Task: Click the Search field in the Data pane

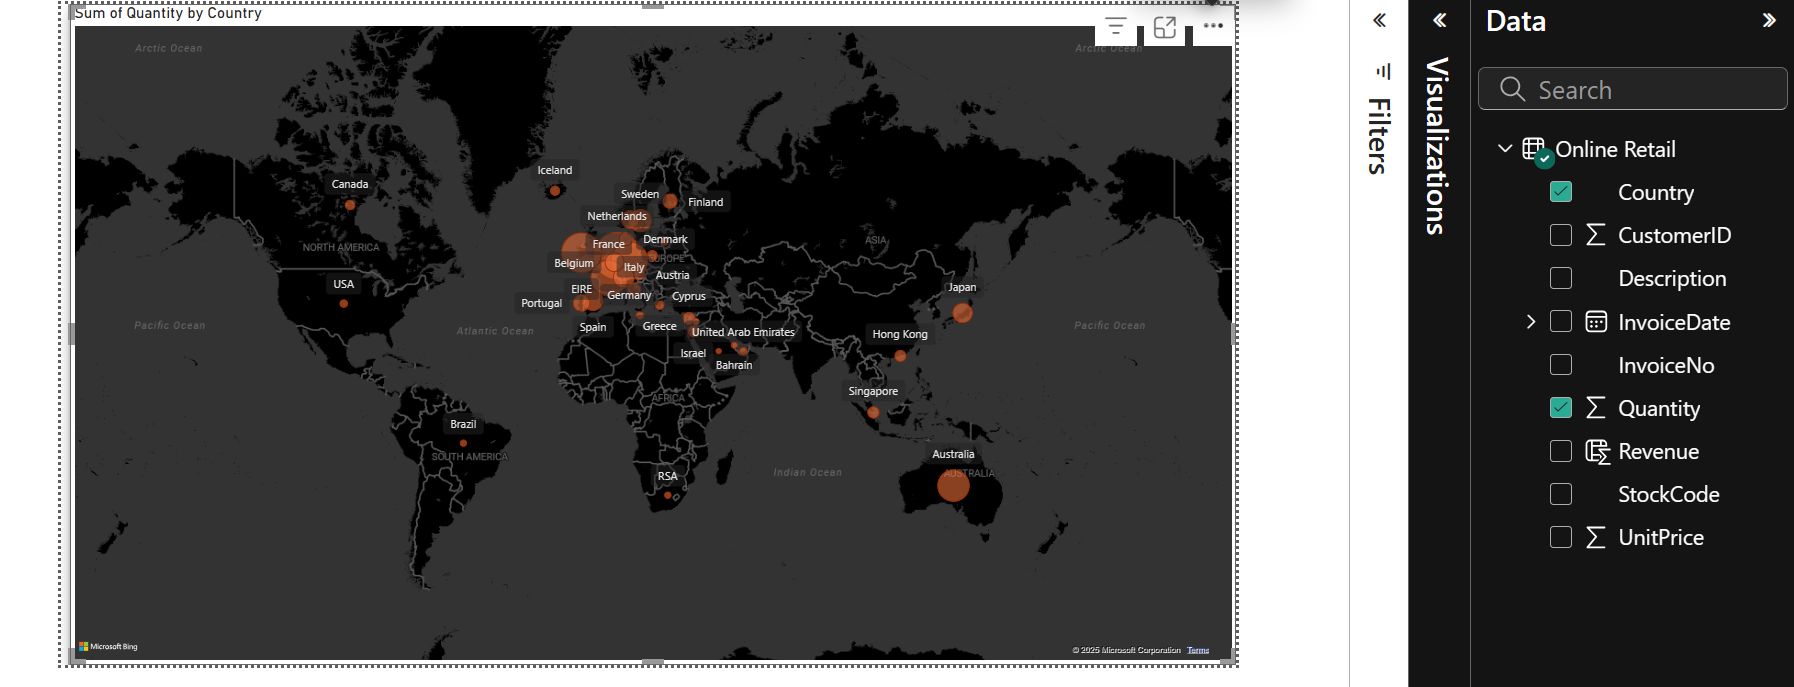Action: pos(1633,89)
